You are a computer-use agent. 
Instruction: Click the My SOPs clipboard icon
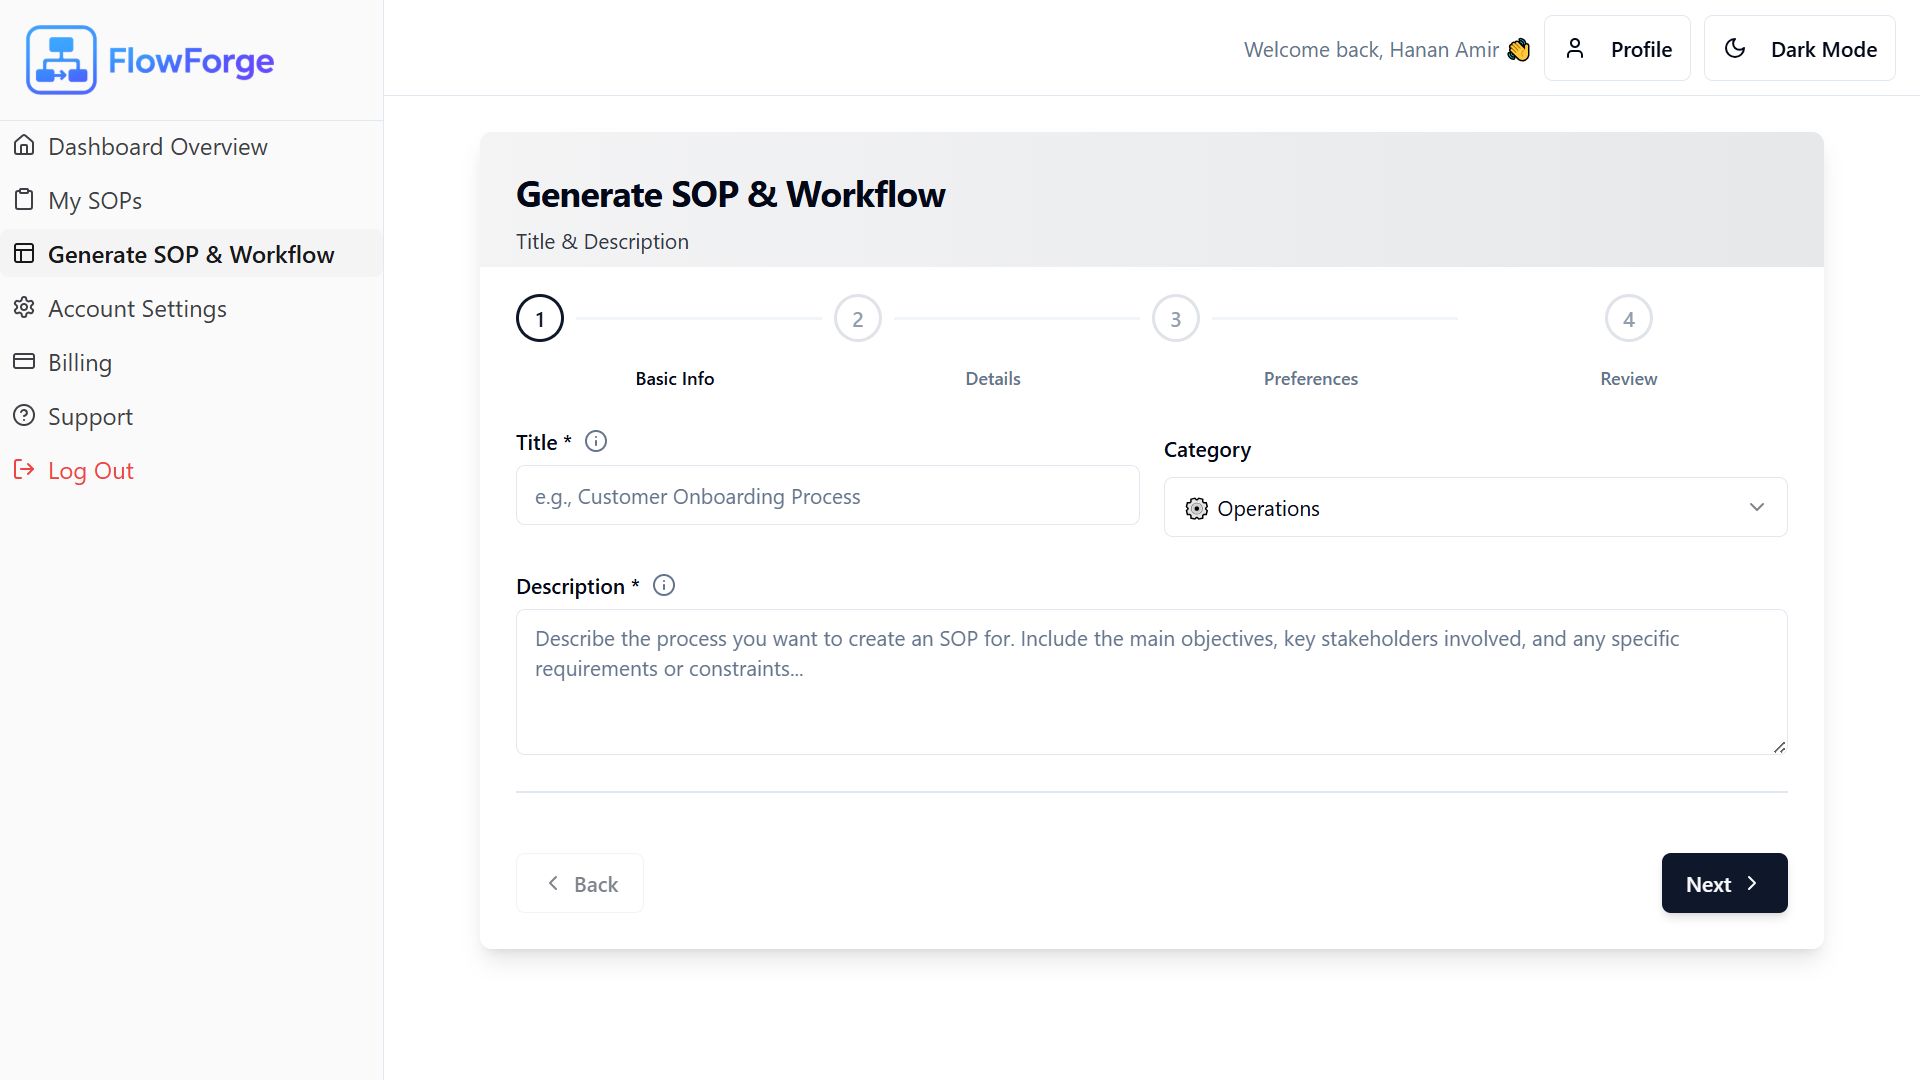pos(24,200)
